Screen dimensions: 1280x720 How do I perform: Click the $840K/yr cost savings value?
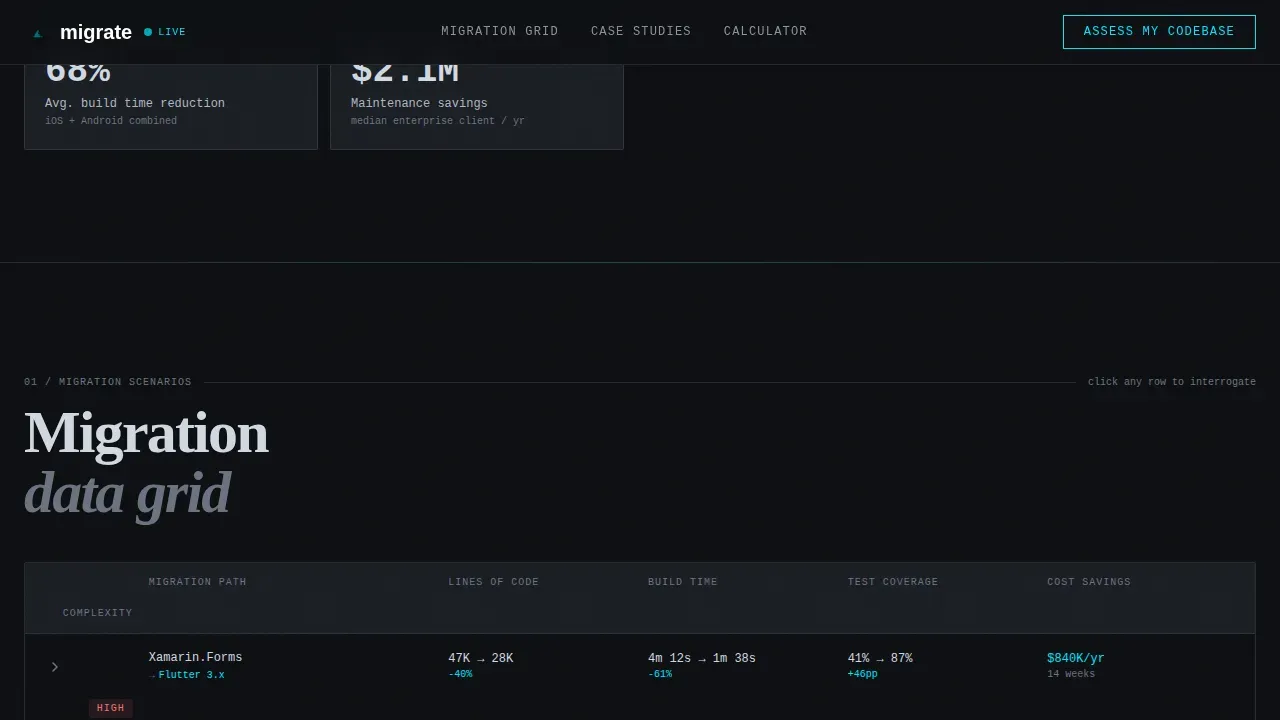(x=1075, y=658)
